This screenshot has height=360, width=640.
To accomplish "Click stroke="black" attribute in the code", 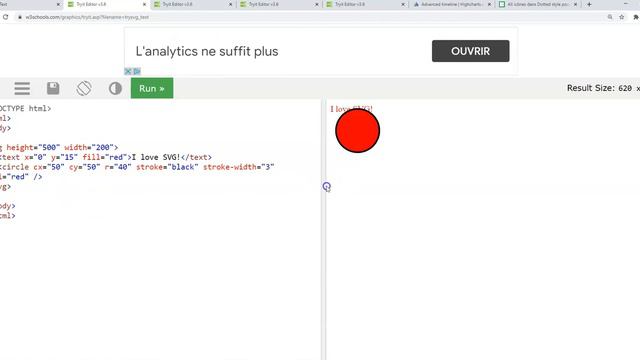I will pyautogui.click(x=167, y=167).
